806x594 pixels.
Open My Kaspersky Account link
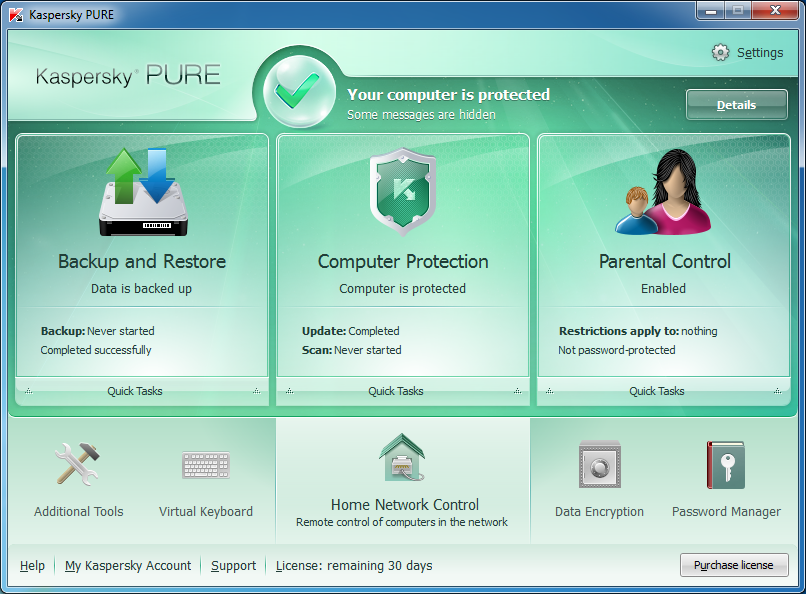click(128, 566)
